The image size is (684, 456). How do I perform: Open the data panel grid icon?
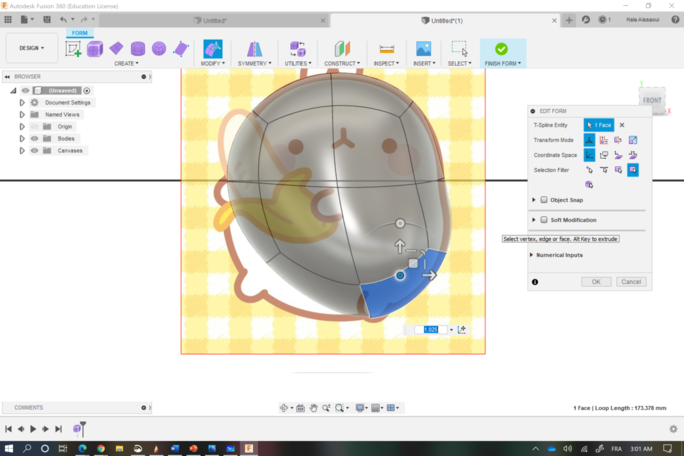tap(8, 20)
